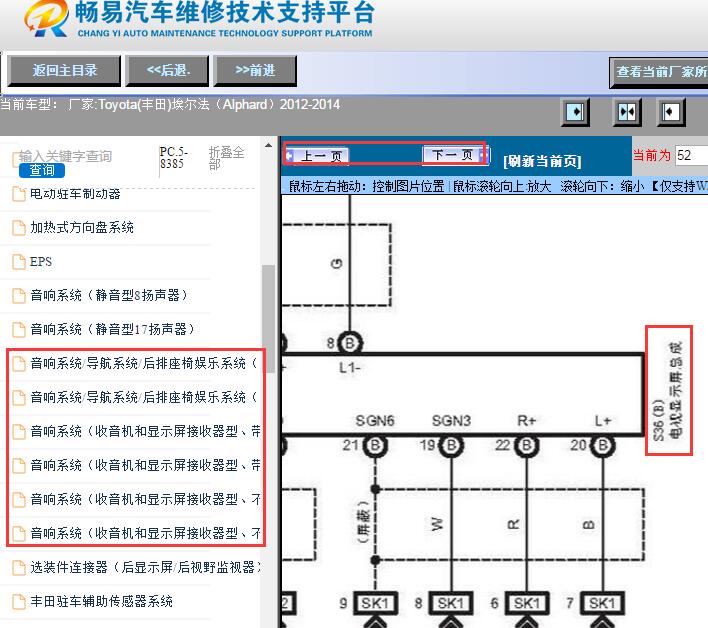Open EPS entry
This screenshot has width=708, height=628.
click(x=41, y=261)
